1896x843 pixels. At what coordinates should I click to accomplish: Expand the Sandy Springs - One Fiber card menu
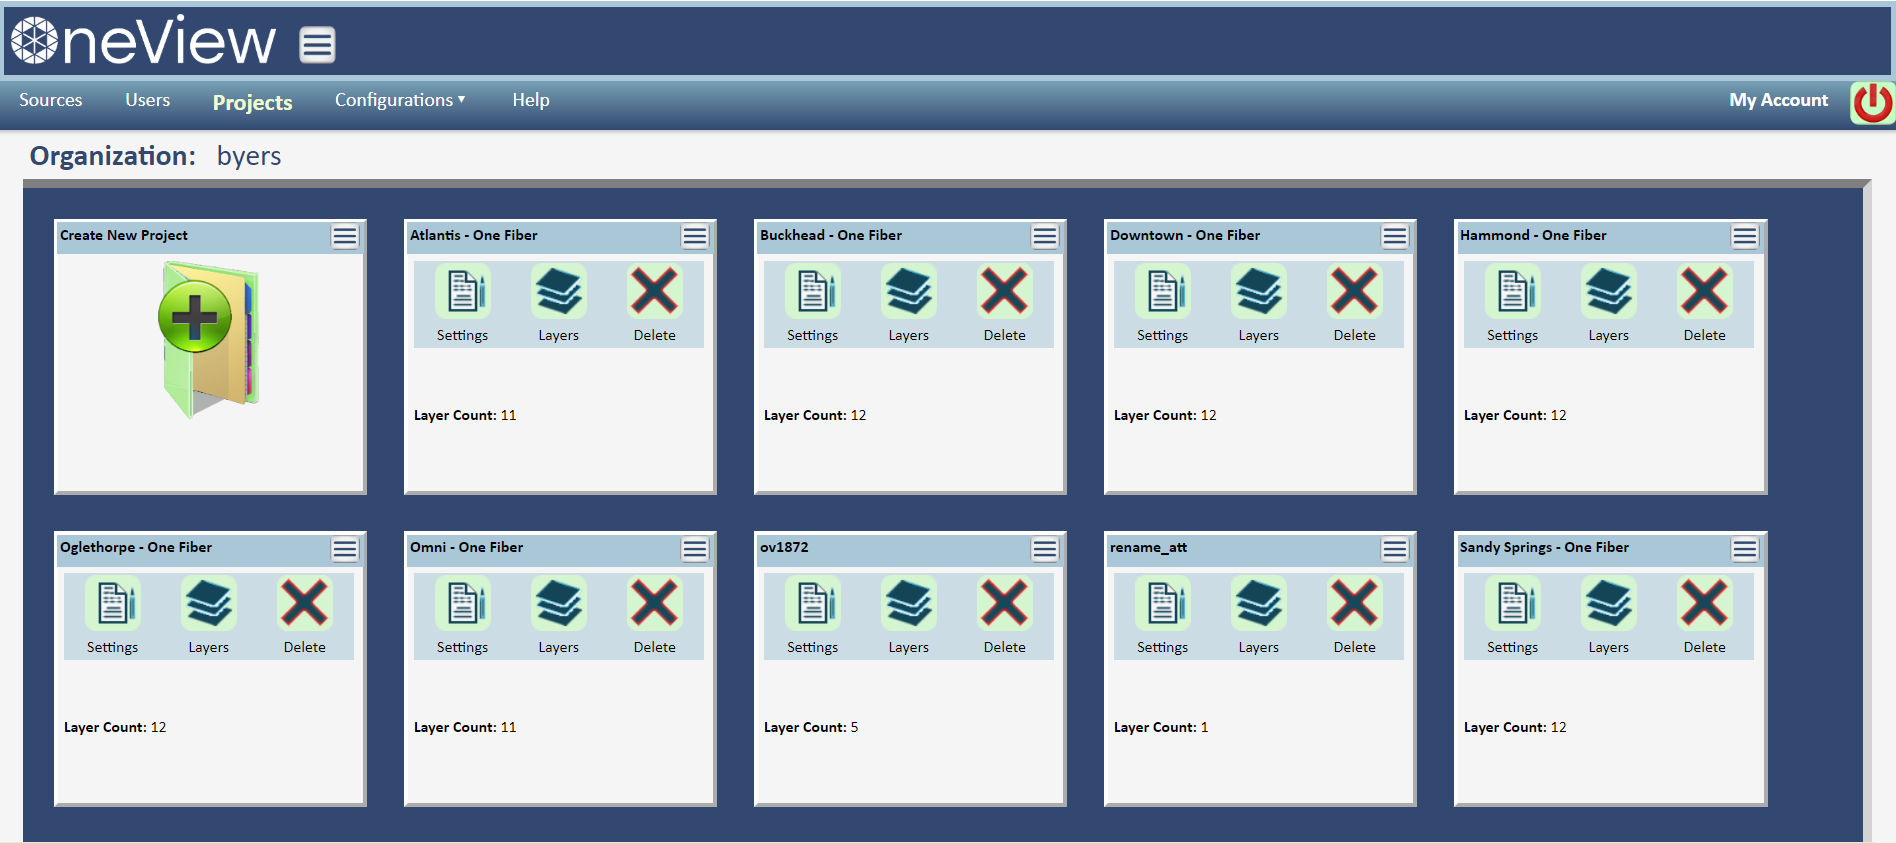1745,549
